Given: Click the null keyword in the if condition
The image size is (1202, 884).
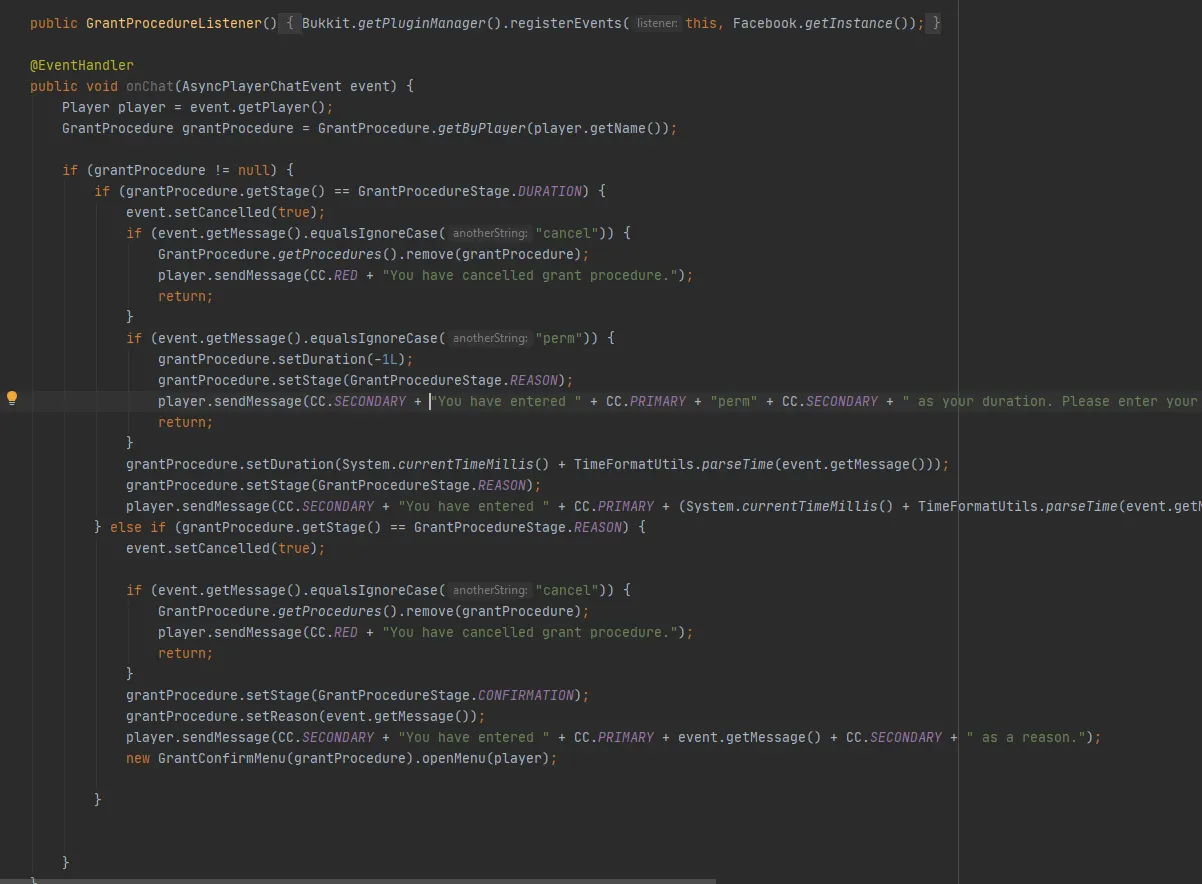Looking at the screenshot, I should [254, 170].
